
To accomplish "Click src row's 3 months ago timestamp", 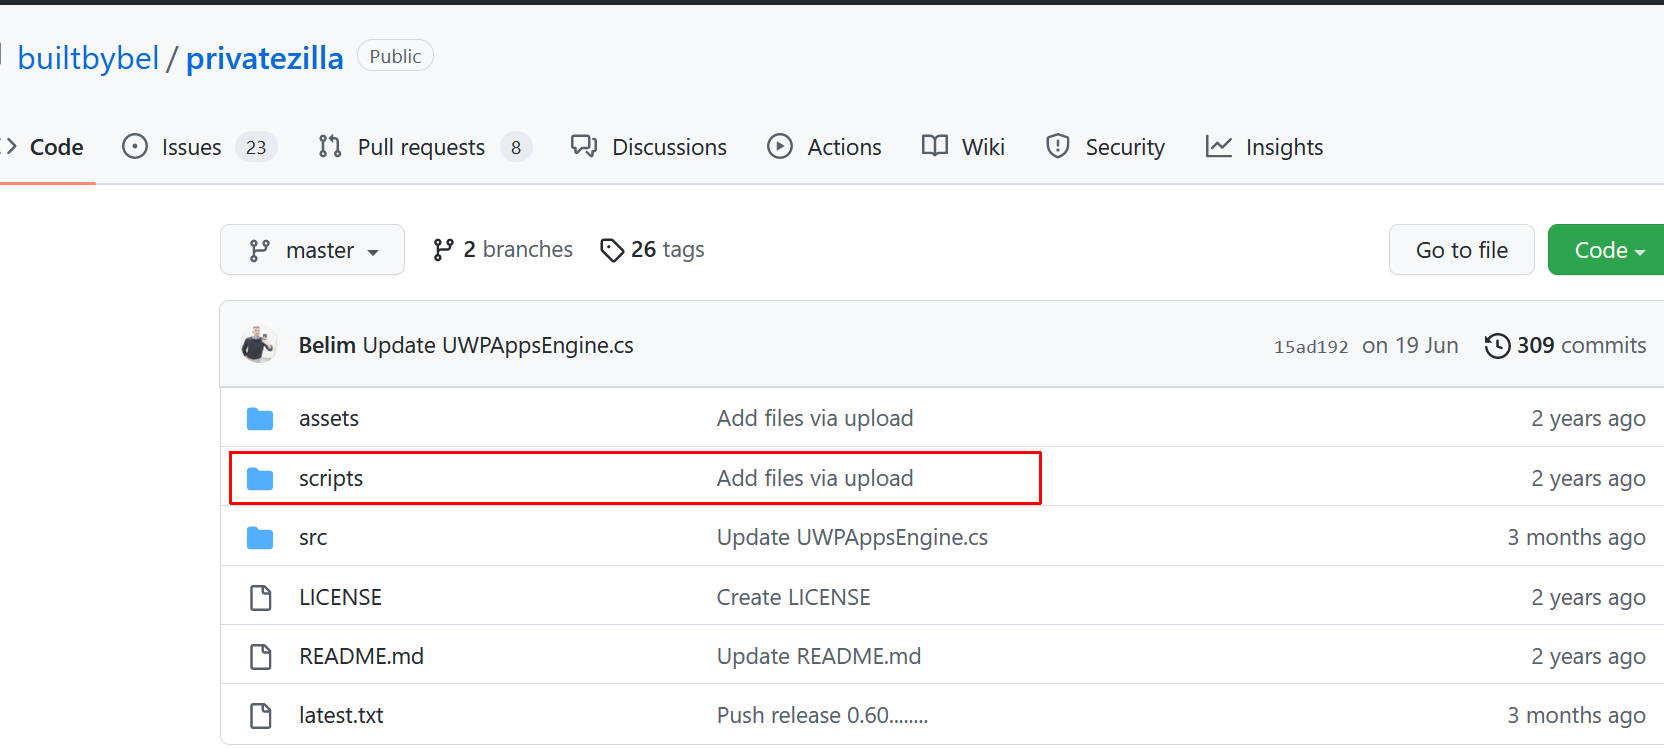I will coord(1576,538).
